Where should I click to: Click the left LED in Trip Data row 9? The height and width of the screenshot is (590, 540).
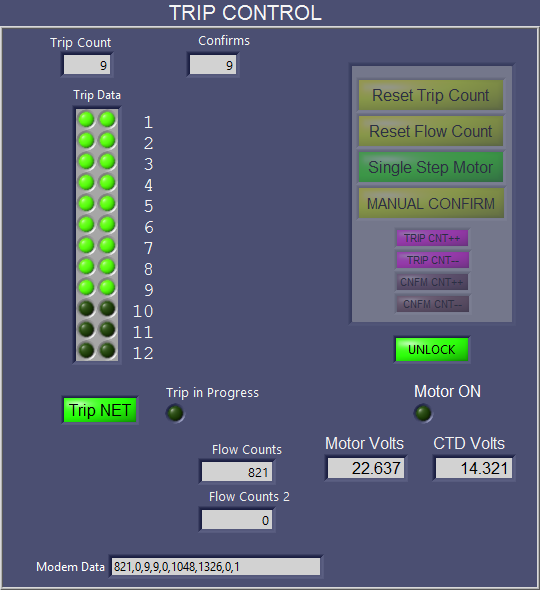click(86, 287)
